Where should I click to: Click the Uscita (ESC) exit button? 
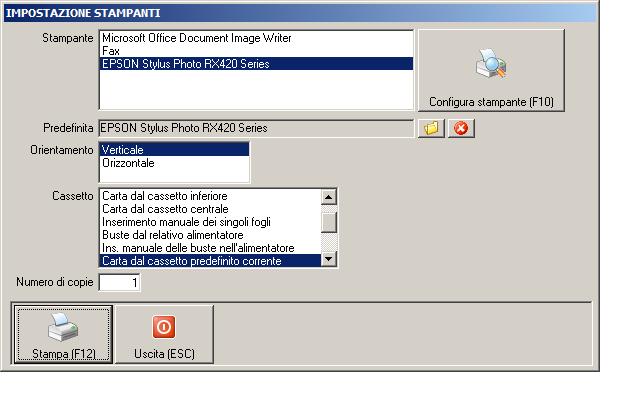click(164, 334)
